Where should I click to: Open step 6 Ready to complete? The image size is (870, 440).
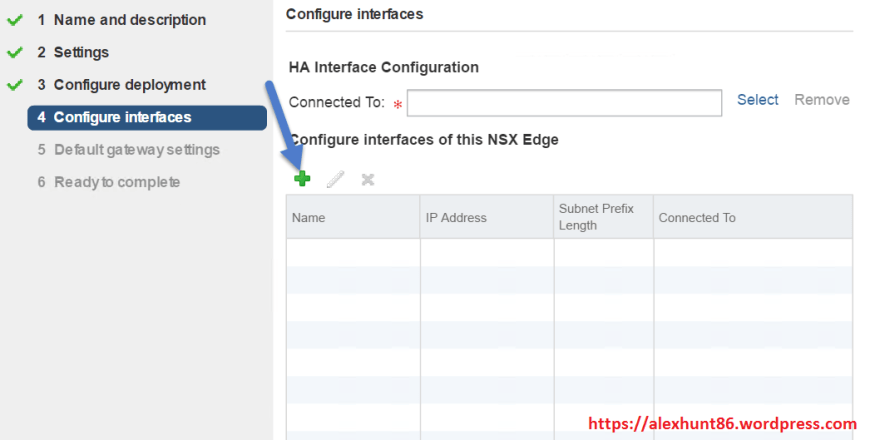pos(109,182)
